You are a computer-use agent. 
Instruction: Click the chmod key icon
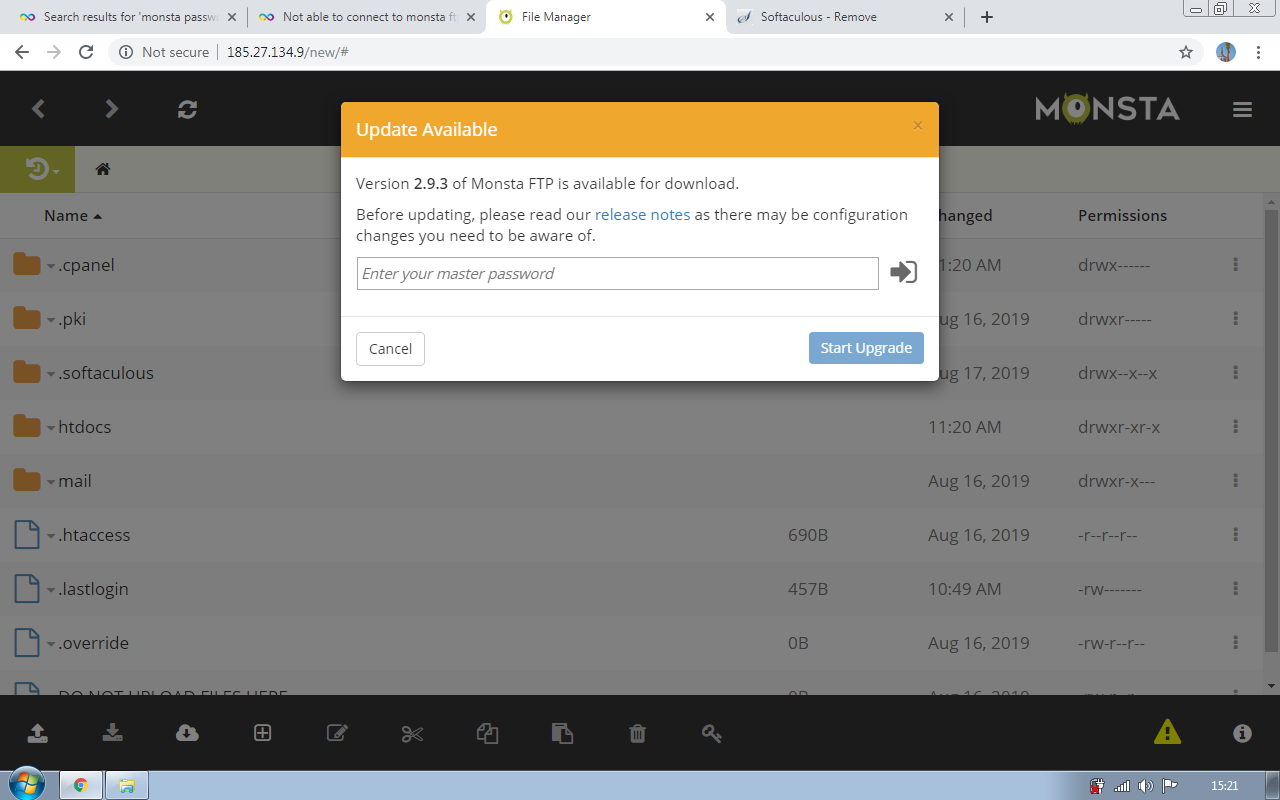pyautogui.click(x=711, y=733)
